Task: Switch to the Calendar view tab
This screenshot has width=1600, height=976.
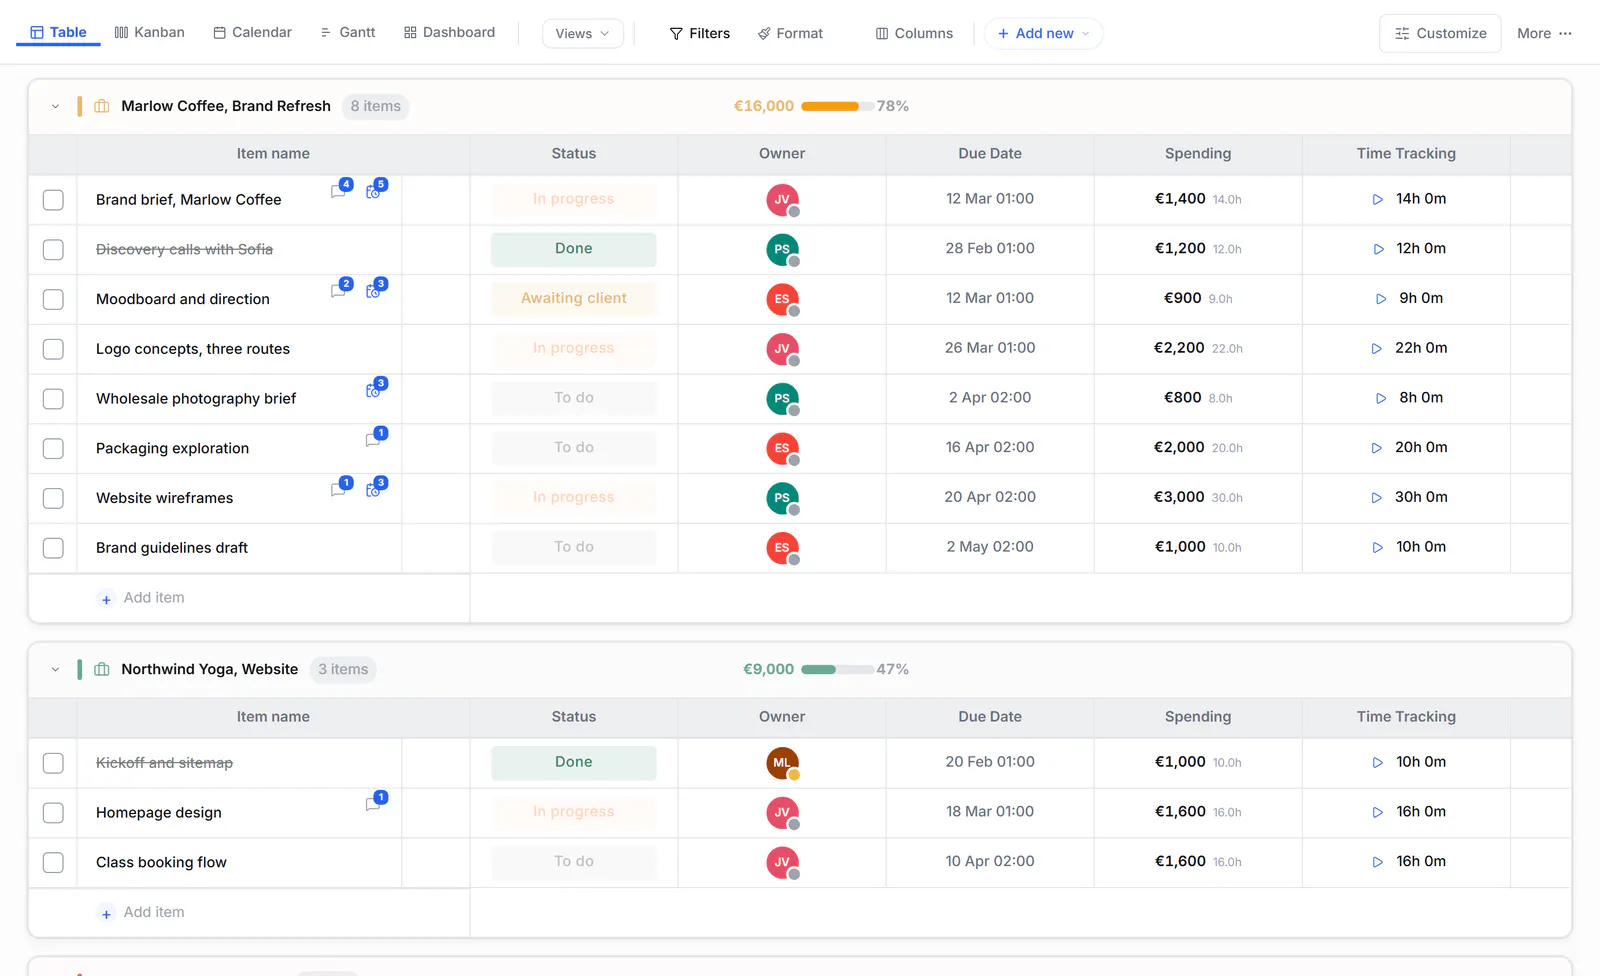Action: pos(253,32)
